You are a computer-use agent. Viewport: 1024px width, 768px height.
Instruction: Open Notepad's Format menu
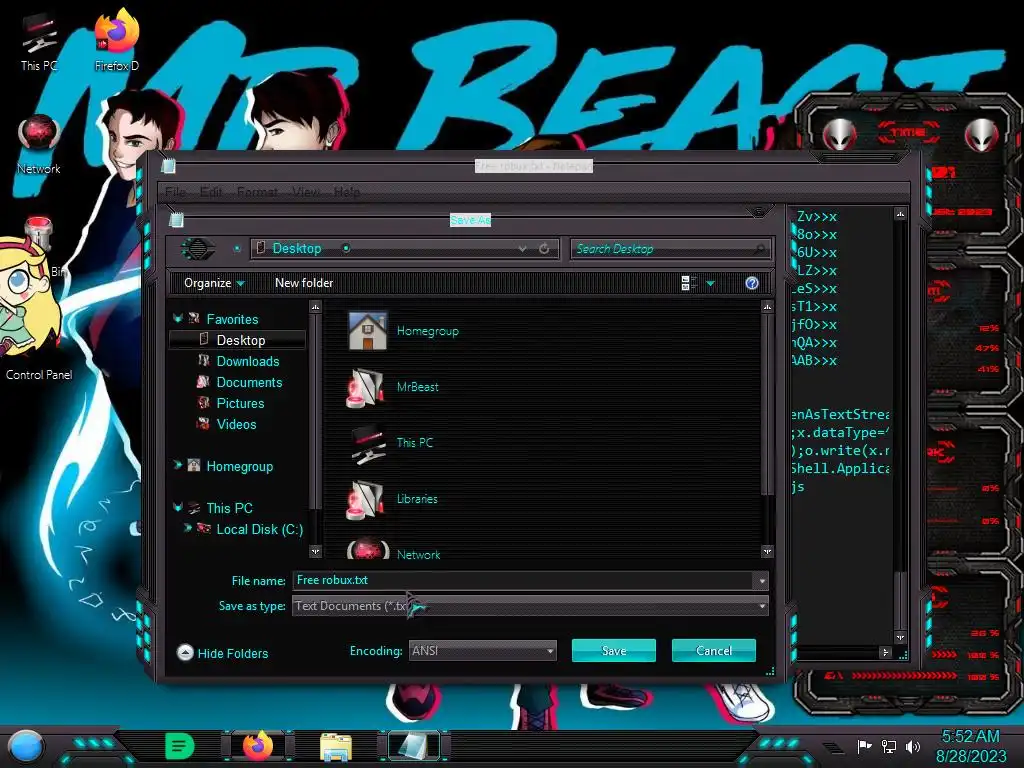click(x=257, y=192)
